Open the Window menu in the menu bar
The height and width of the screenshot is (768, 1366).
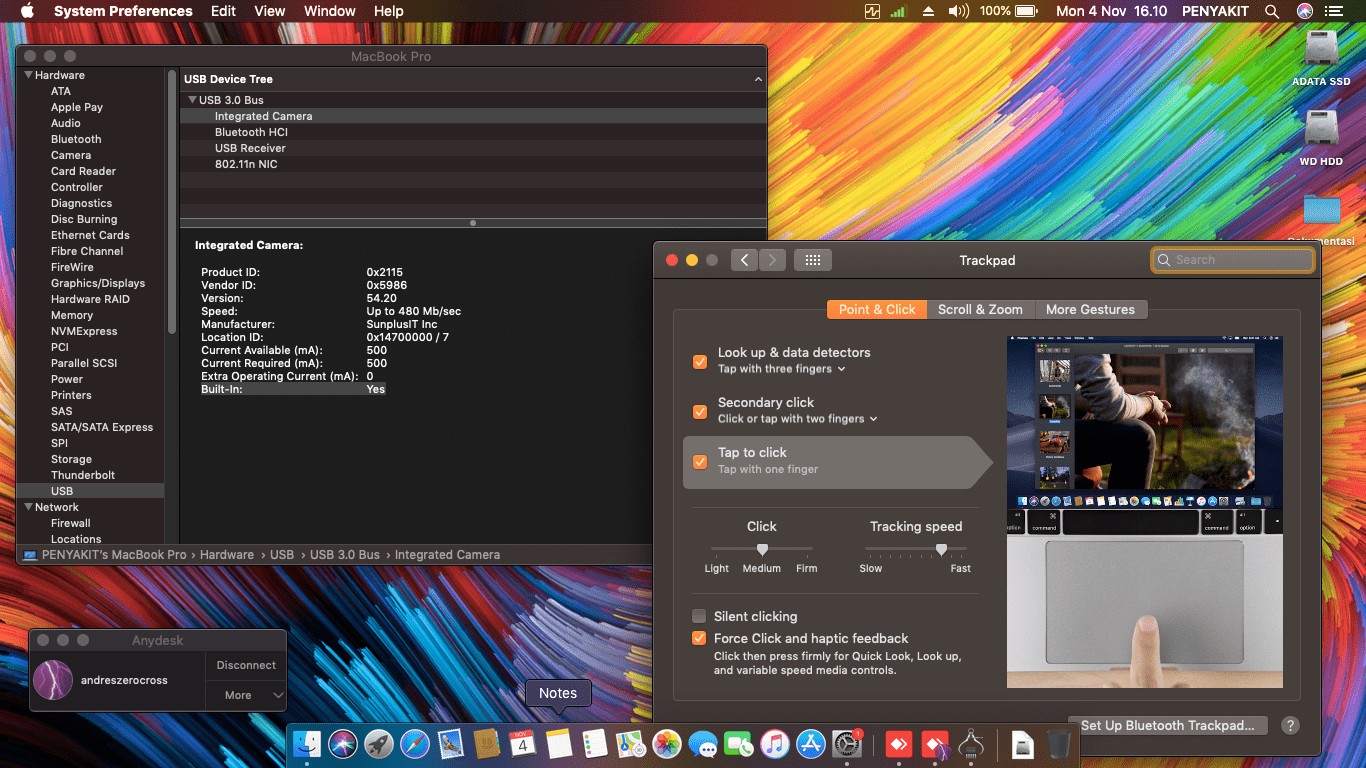[329, 11]
